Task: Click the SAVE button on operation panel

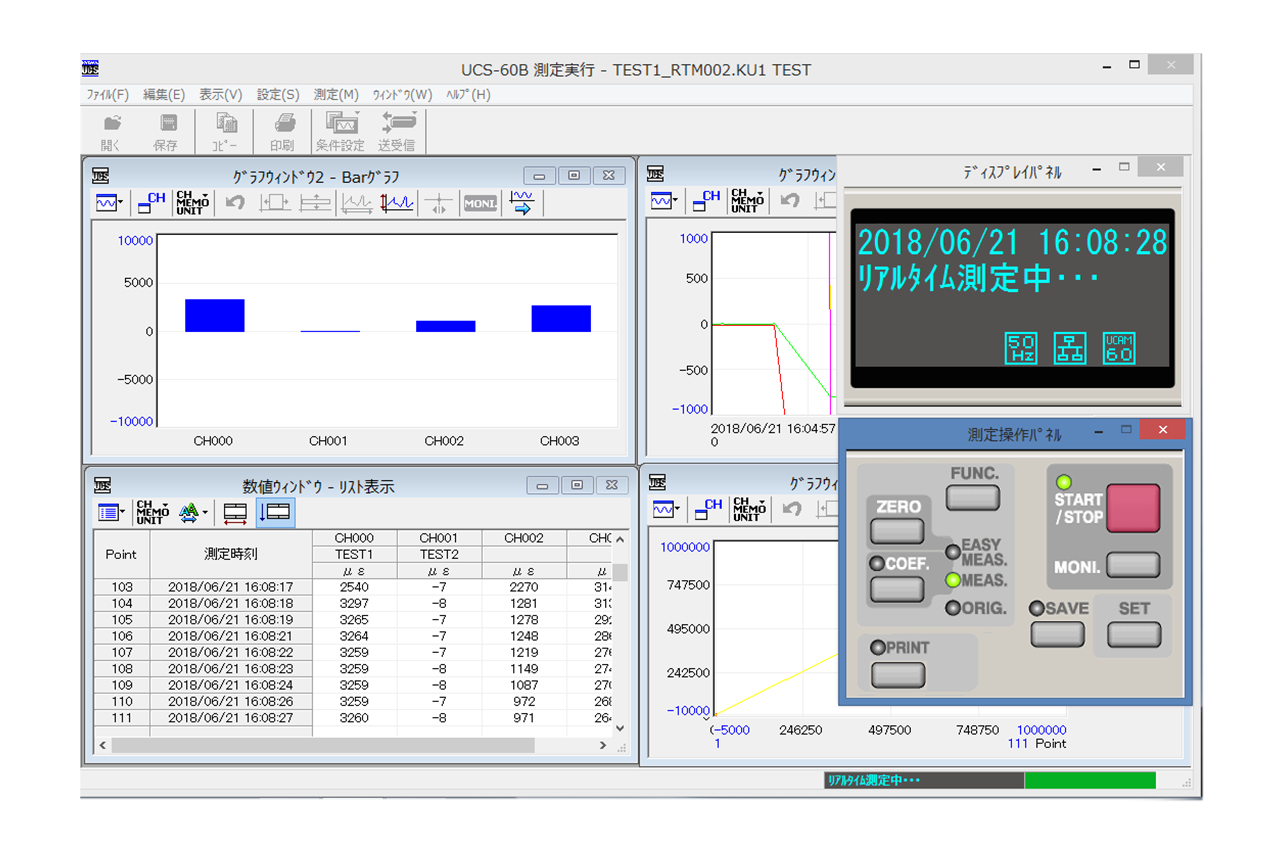Action: pos(1057,635)
